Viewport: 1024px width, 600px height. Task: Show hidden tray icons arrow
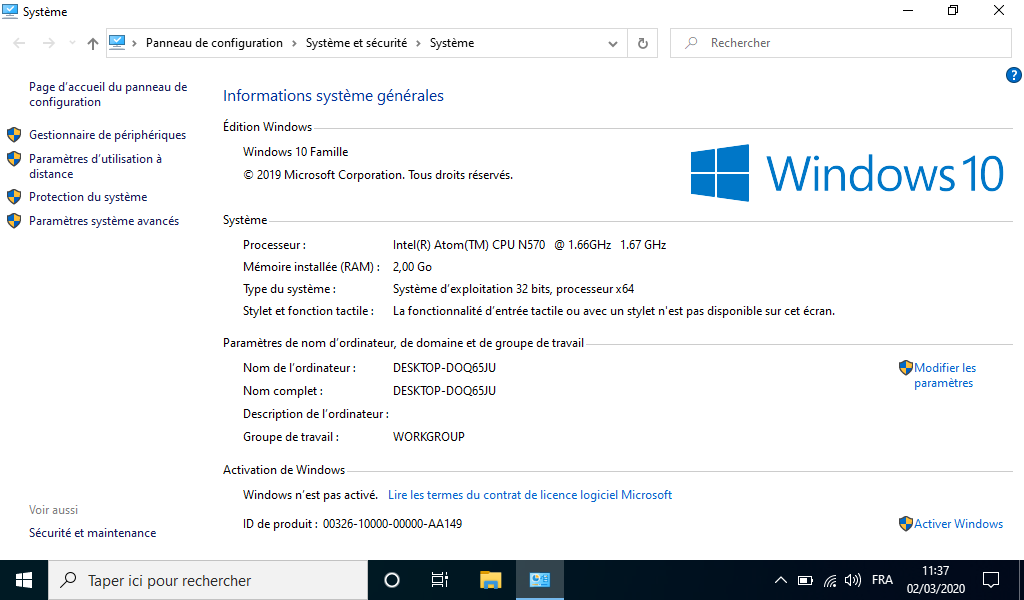[x=780, y=580]
